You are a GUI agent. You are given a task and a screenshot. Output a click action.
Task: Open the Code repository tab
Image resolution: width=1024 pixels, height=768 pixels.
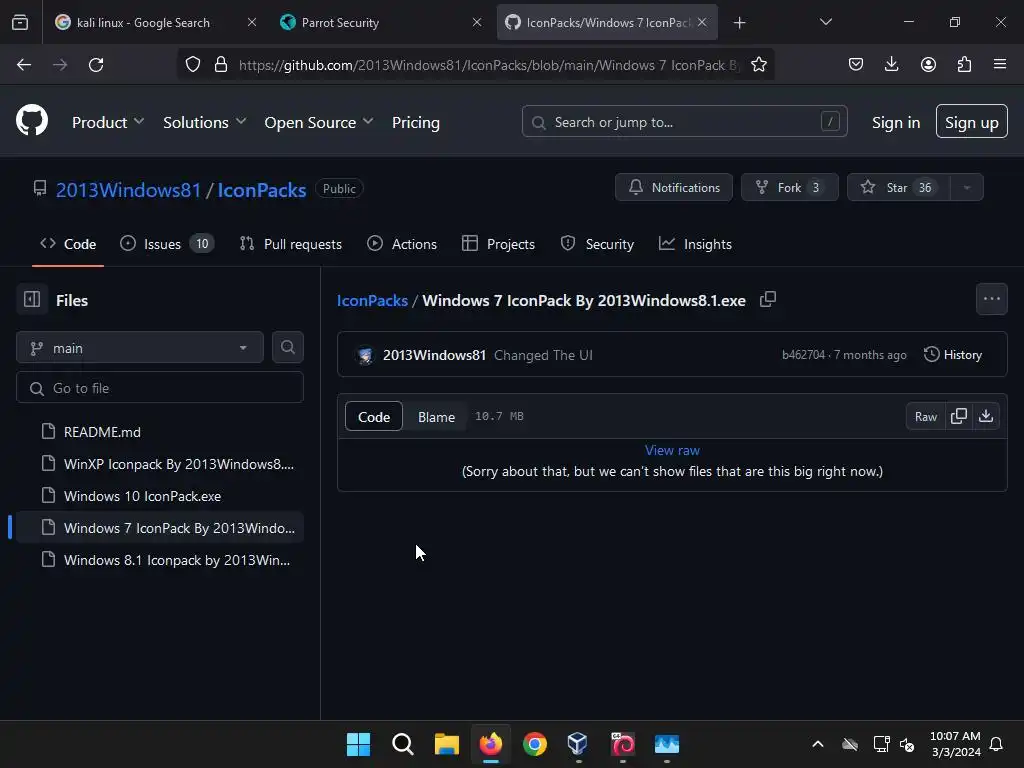(68, 244)
